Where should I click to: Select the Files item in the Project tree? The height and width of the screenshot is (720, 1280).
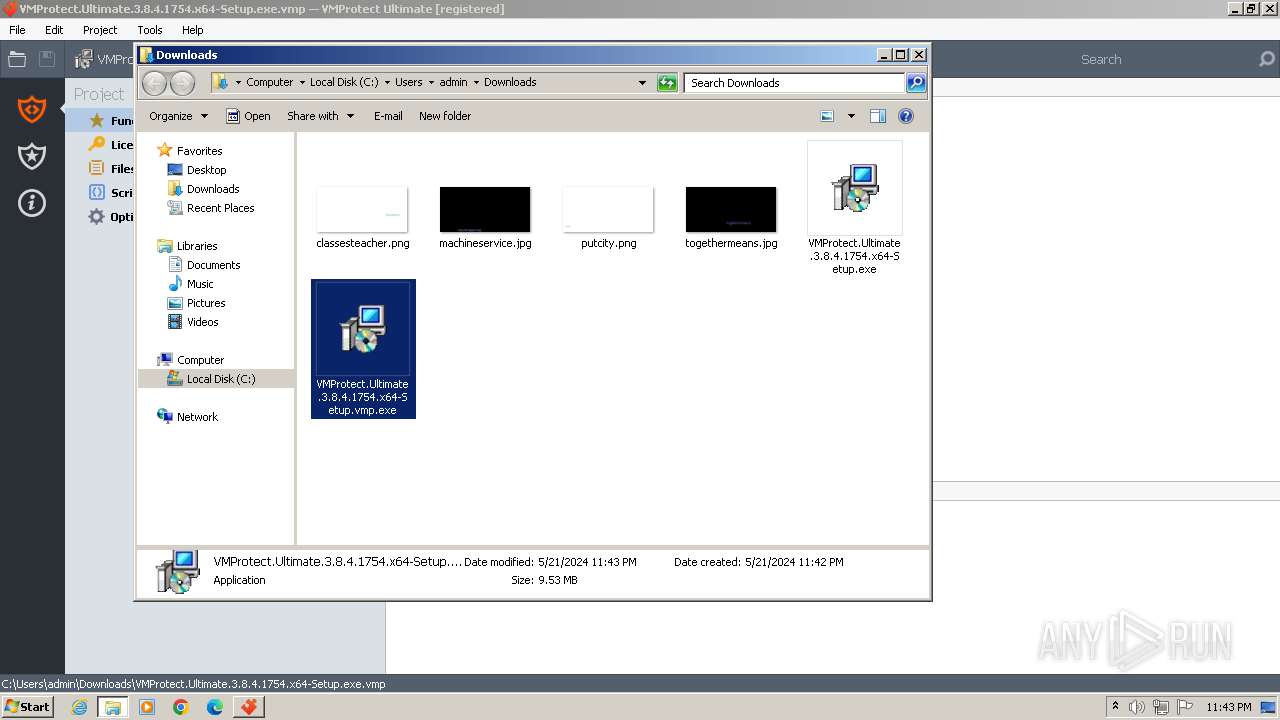[x=110, y=169]
